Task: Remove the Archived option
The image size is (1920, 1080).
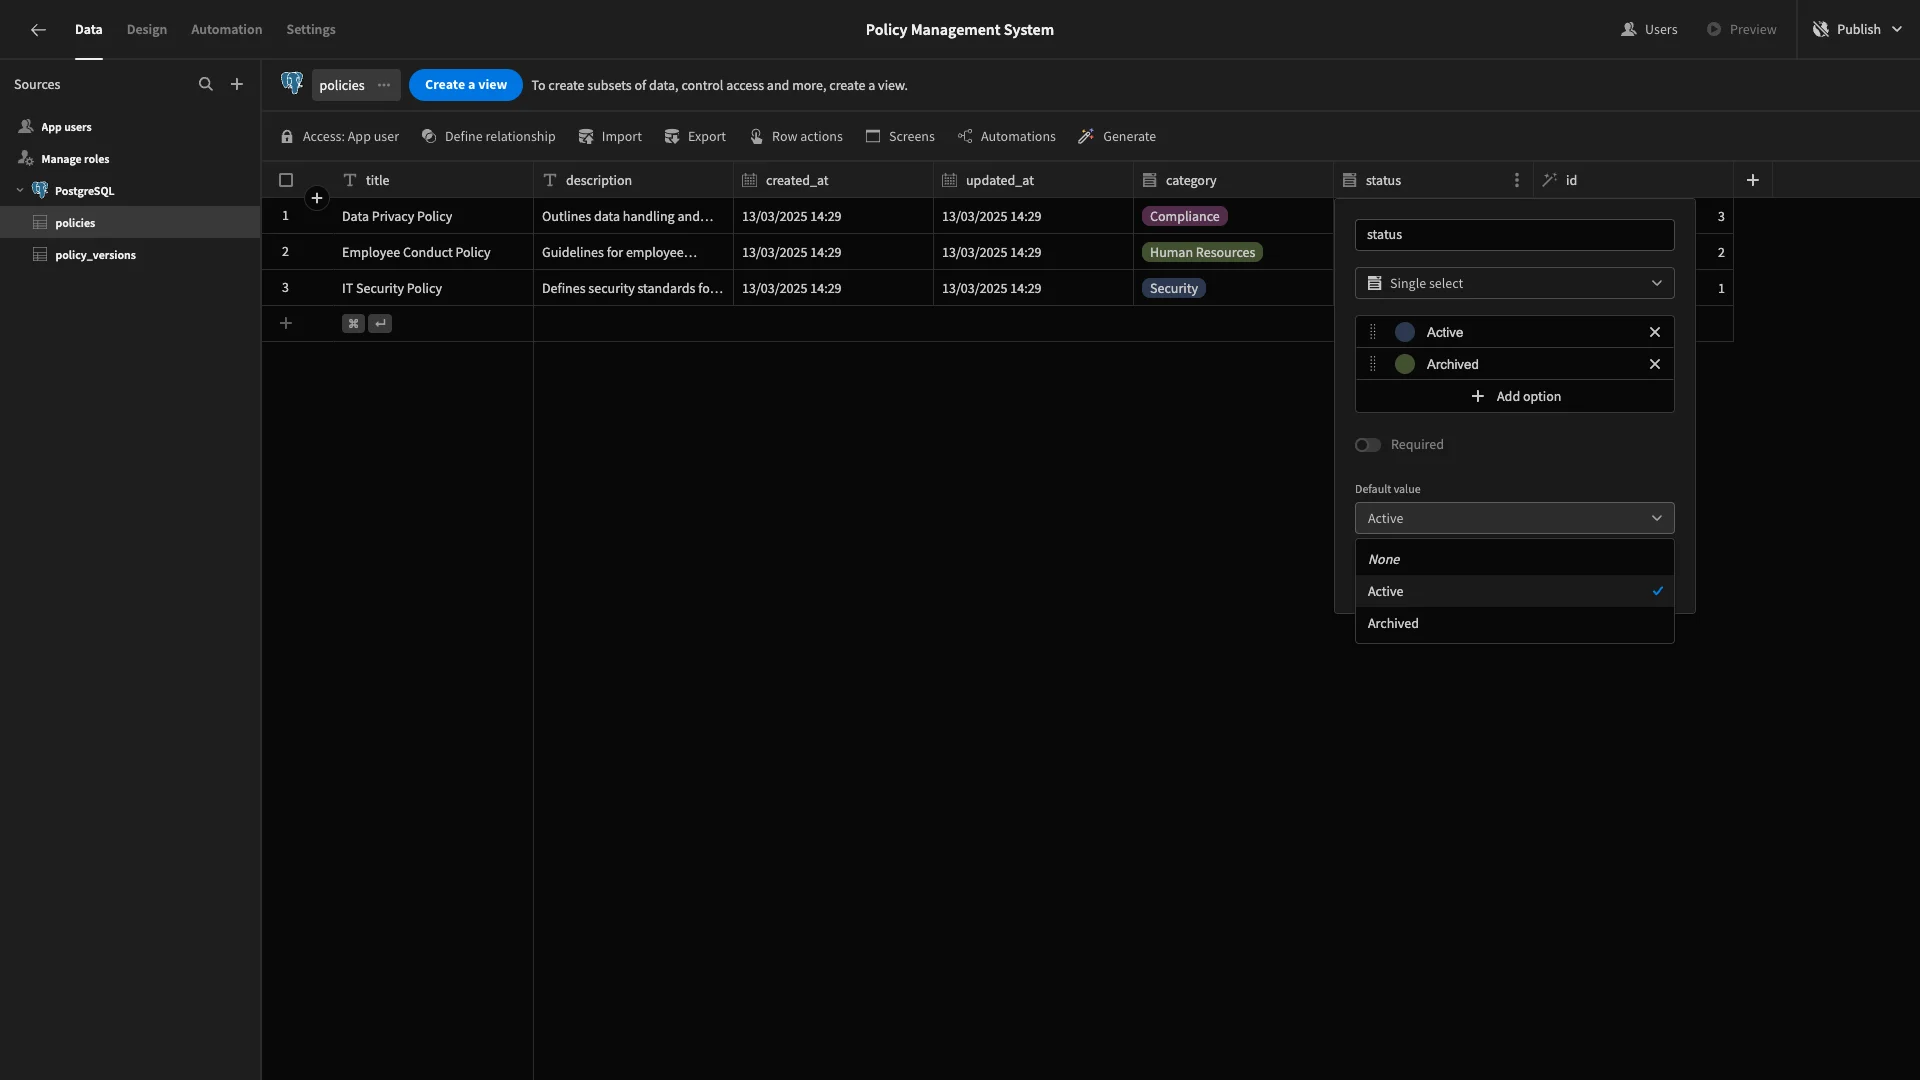Action: point(1655,364)
